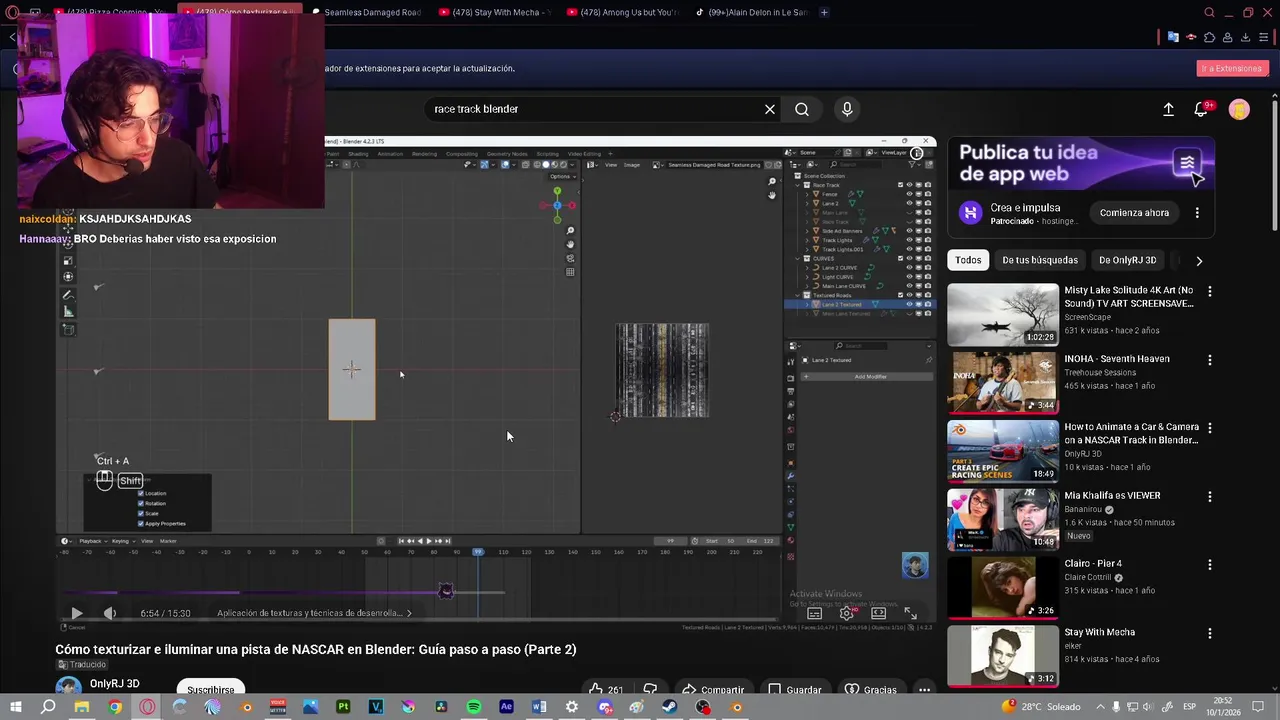Viewport: 1280px width, 720px height.
Task: Open INOHA - Seventh Heaven video title
Action: point(1116,359)
